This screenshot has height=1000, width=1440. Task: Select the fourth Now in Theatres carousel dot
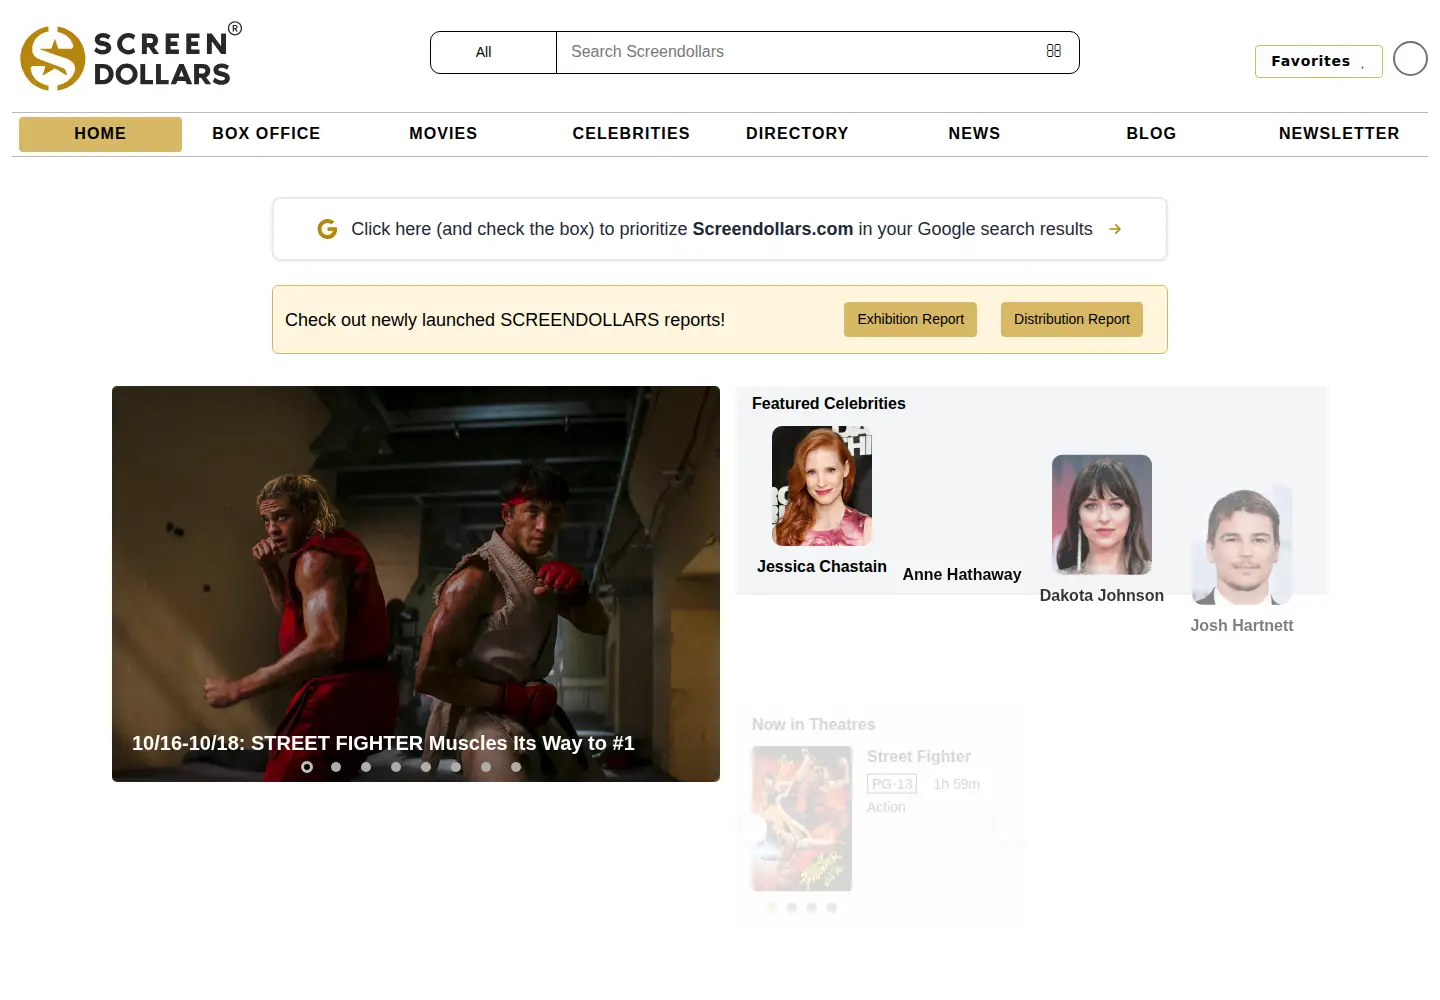832,908
